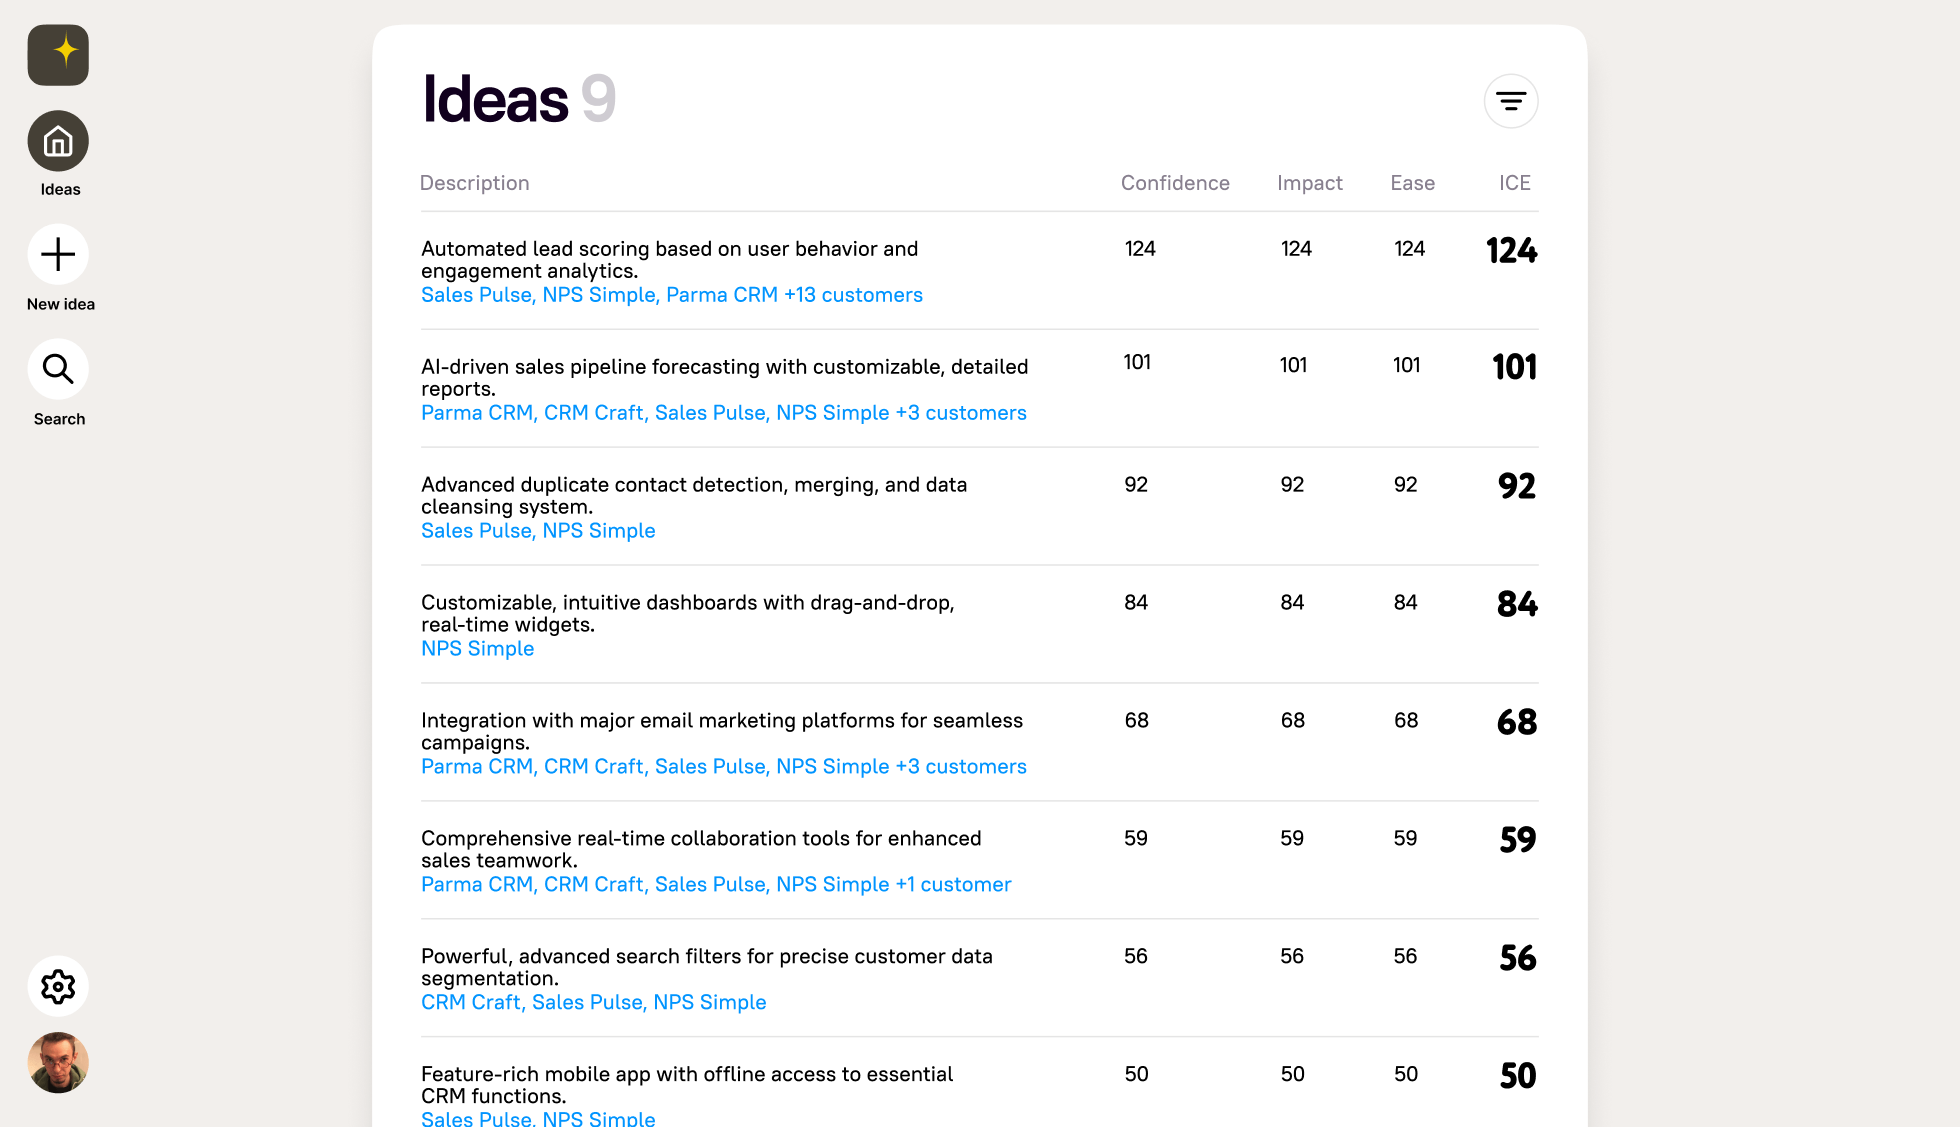Viewport: 1960px width, 1127px height.
Task: Sort by ICE column header
Action: click(x=1514, y=183)
